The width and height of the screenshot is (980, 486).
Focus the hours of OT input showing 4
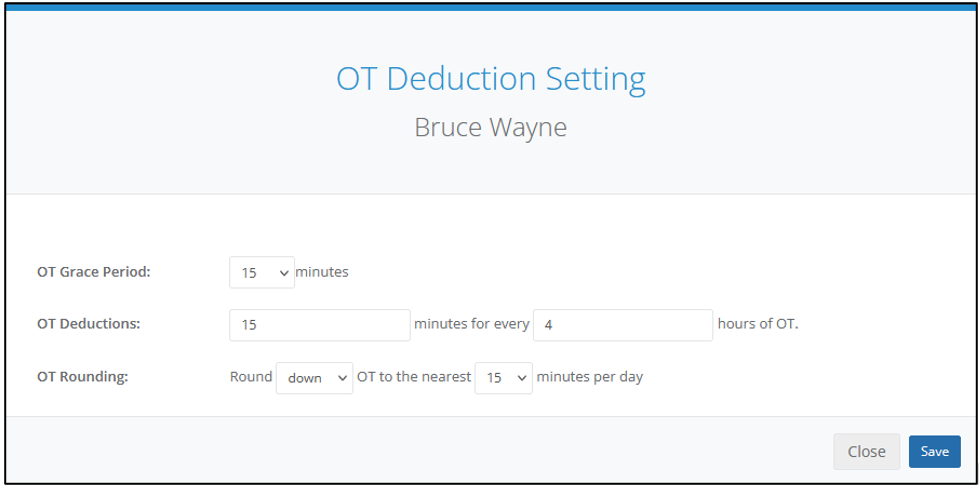pos(623,325)
